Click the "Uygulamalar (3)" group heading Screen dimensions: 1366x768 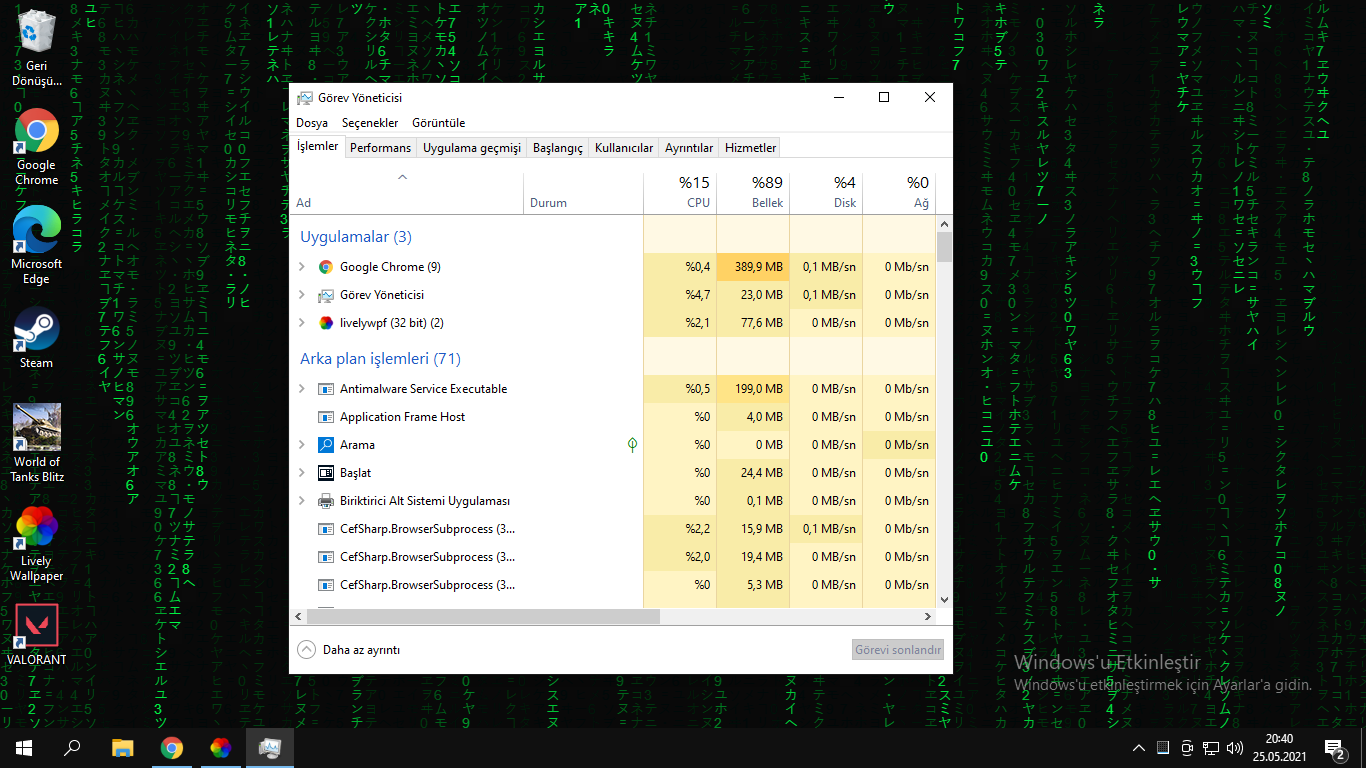point(356,237)
